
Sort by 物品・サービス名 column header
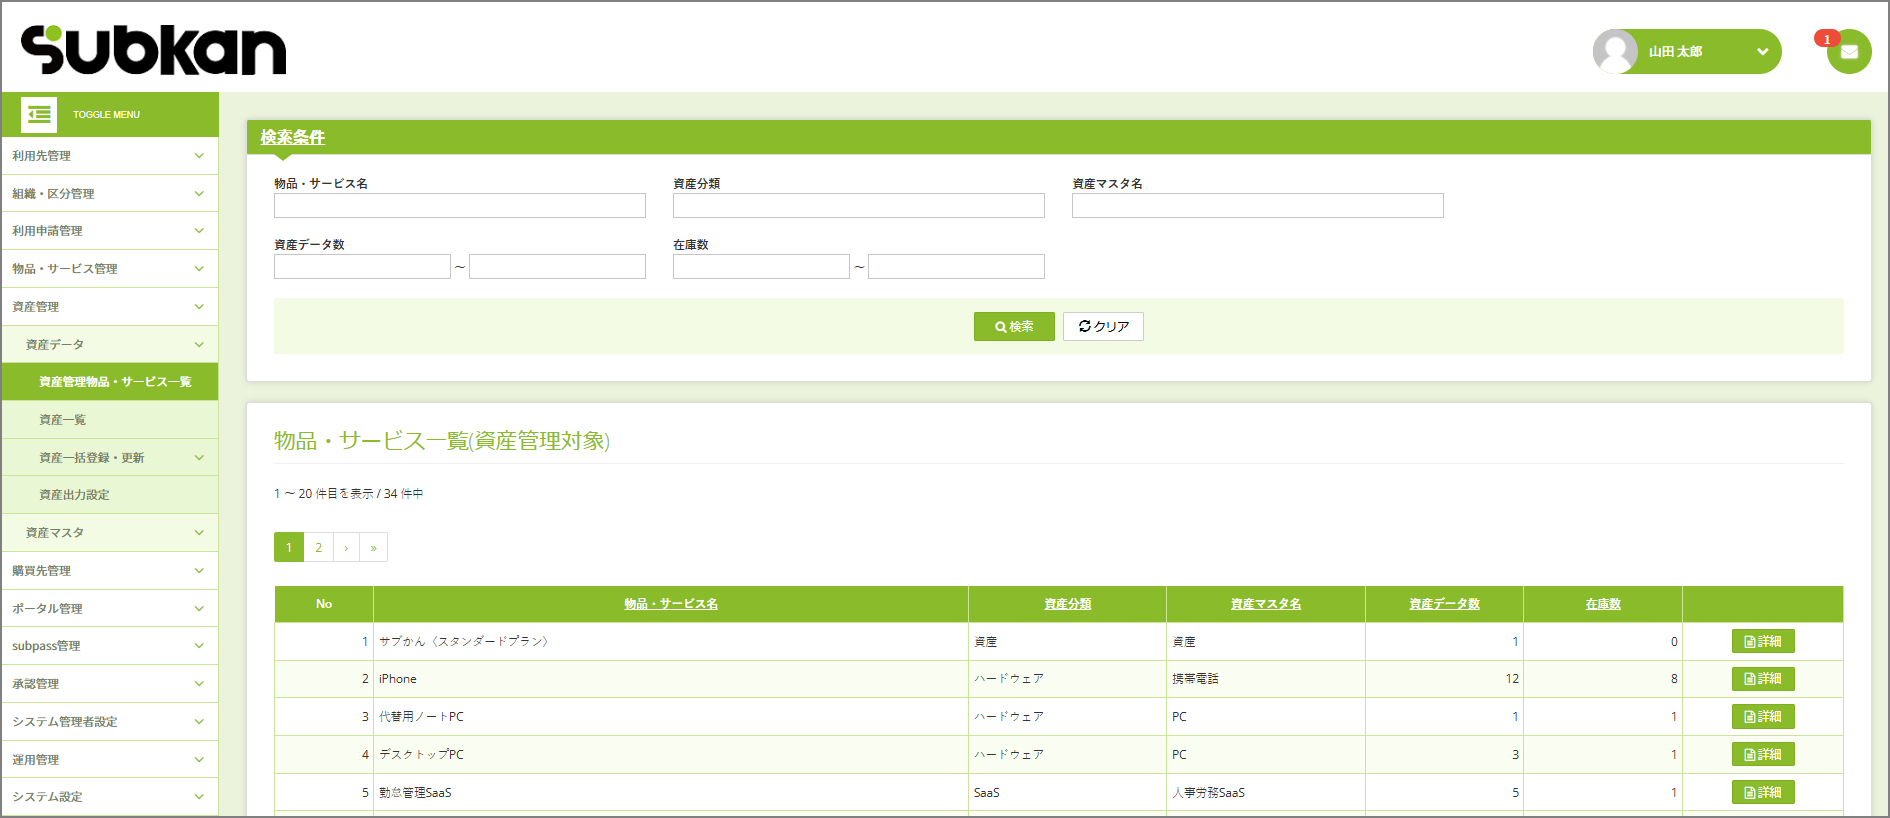pos(671,604)
